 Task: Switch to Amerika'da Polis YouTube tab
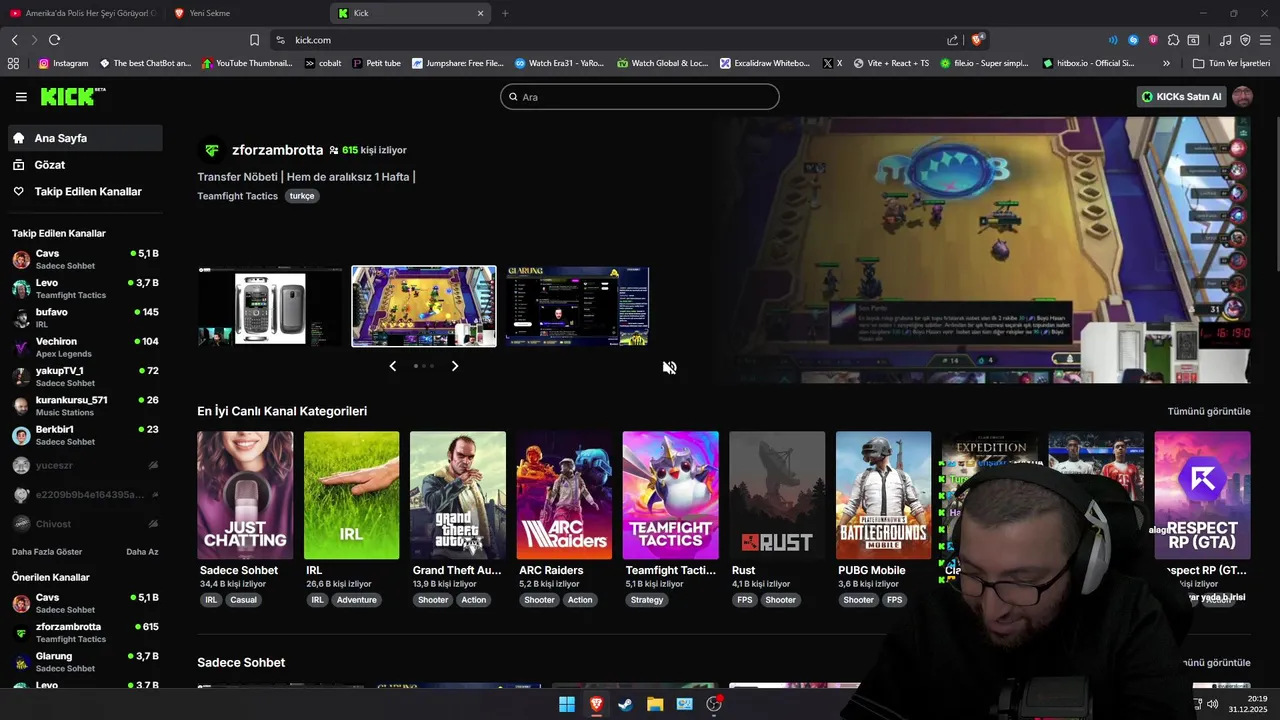pos(83,13)
